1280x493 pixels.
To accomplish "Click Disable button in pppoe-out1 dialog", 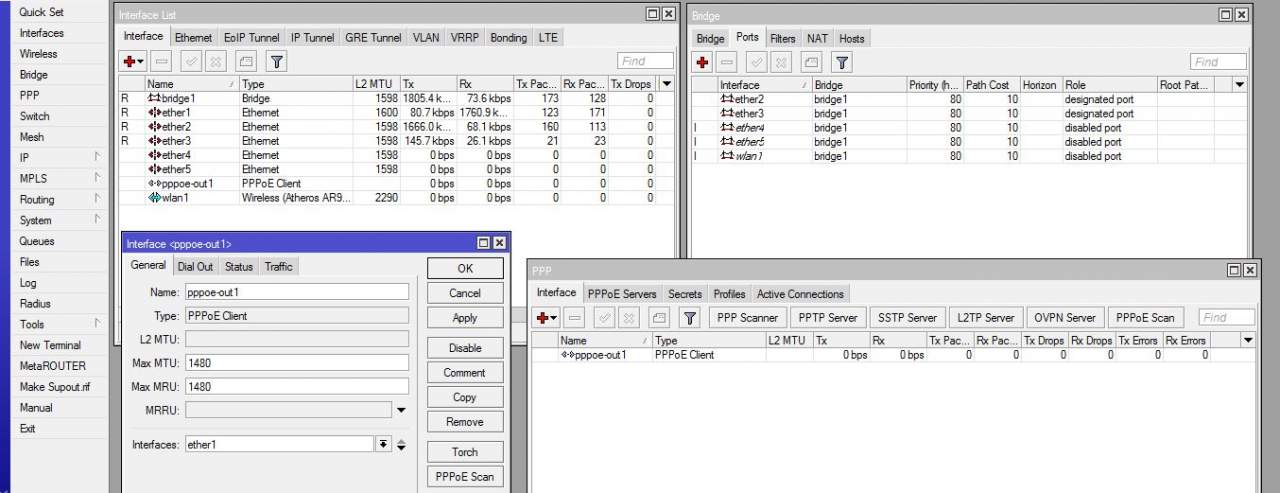I will [465, 348].
